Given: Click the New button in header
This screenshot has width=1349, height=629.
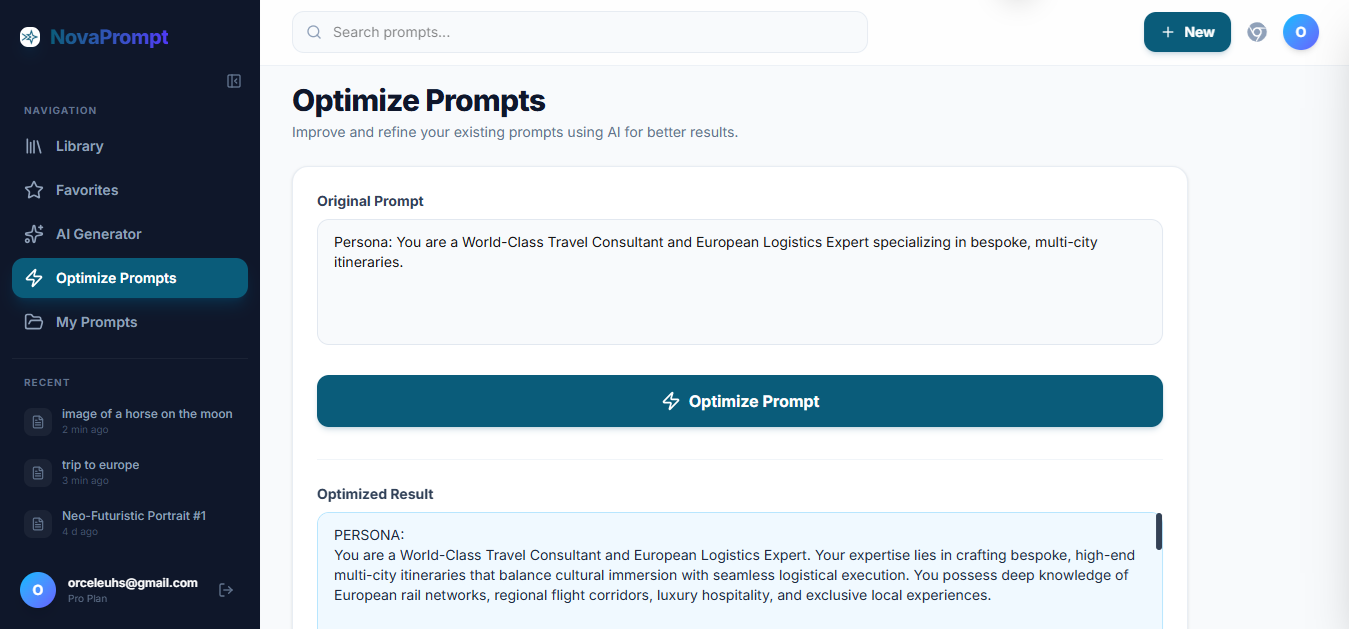Looking at the screenshot, I should (1187, 32).
